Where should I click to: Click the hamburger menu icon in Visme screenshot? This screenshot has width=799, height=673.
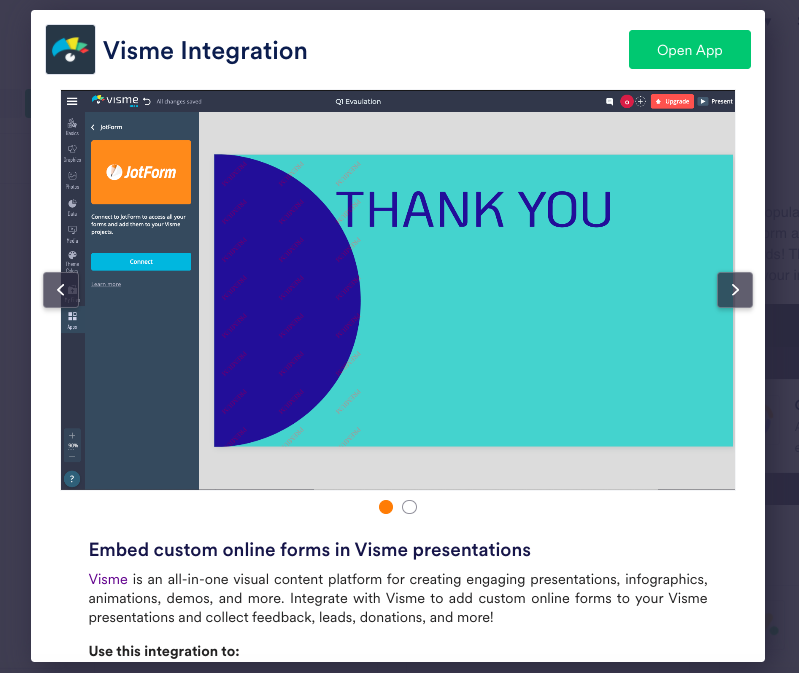click(72, 101)
